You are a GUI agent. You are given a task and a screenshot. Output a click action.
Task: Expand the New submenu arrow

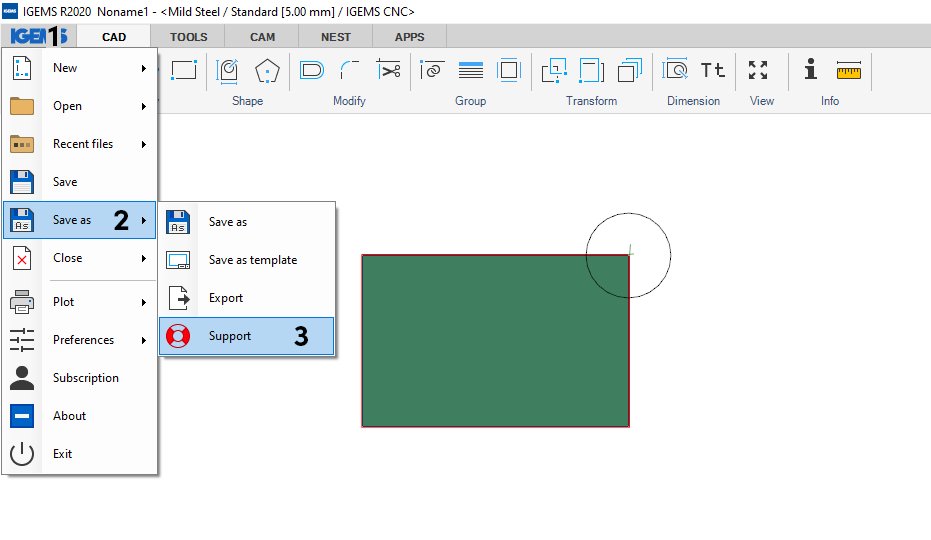pos(144,68)
